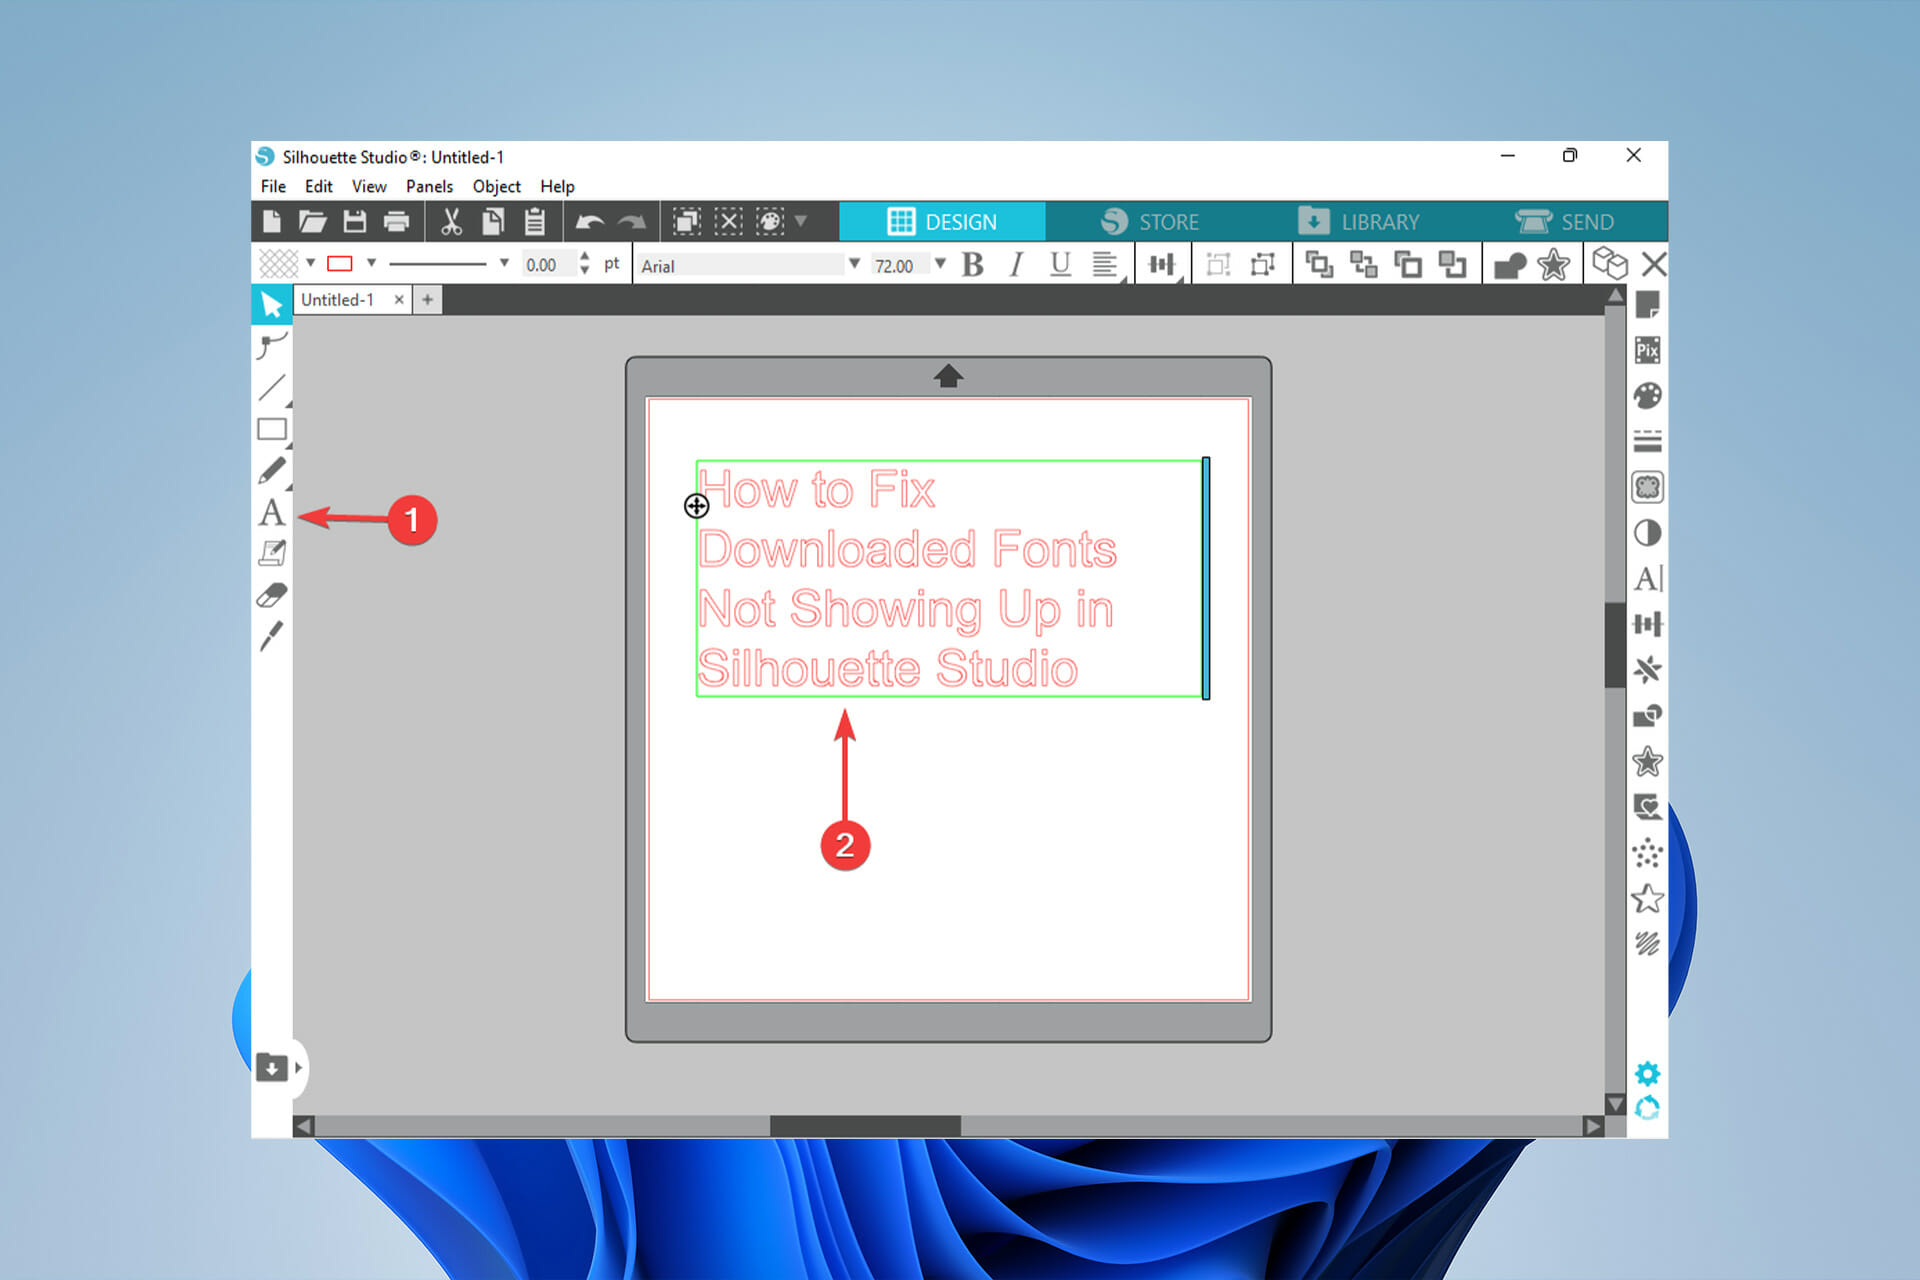Screen dimensions: 1920x1280
Task: Click the horizontal scrollbar thumb
Action: 865,1126
